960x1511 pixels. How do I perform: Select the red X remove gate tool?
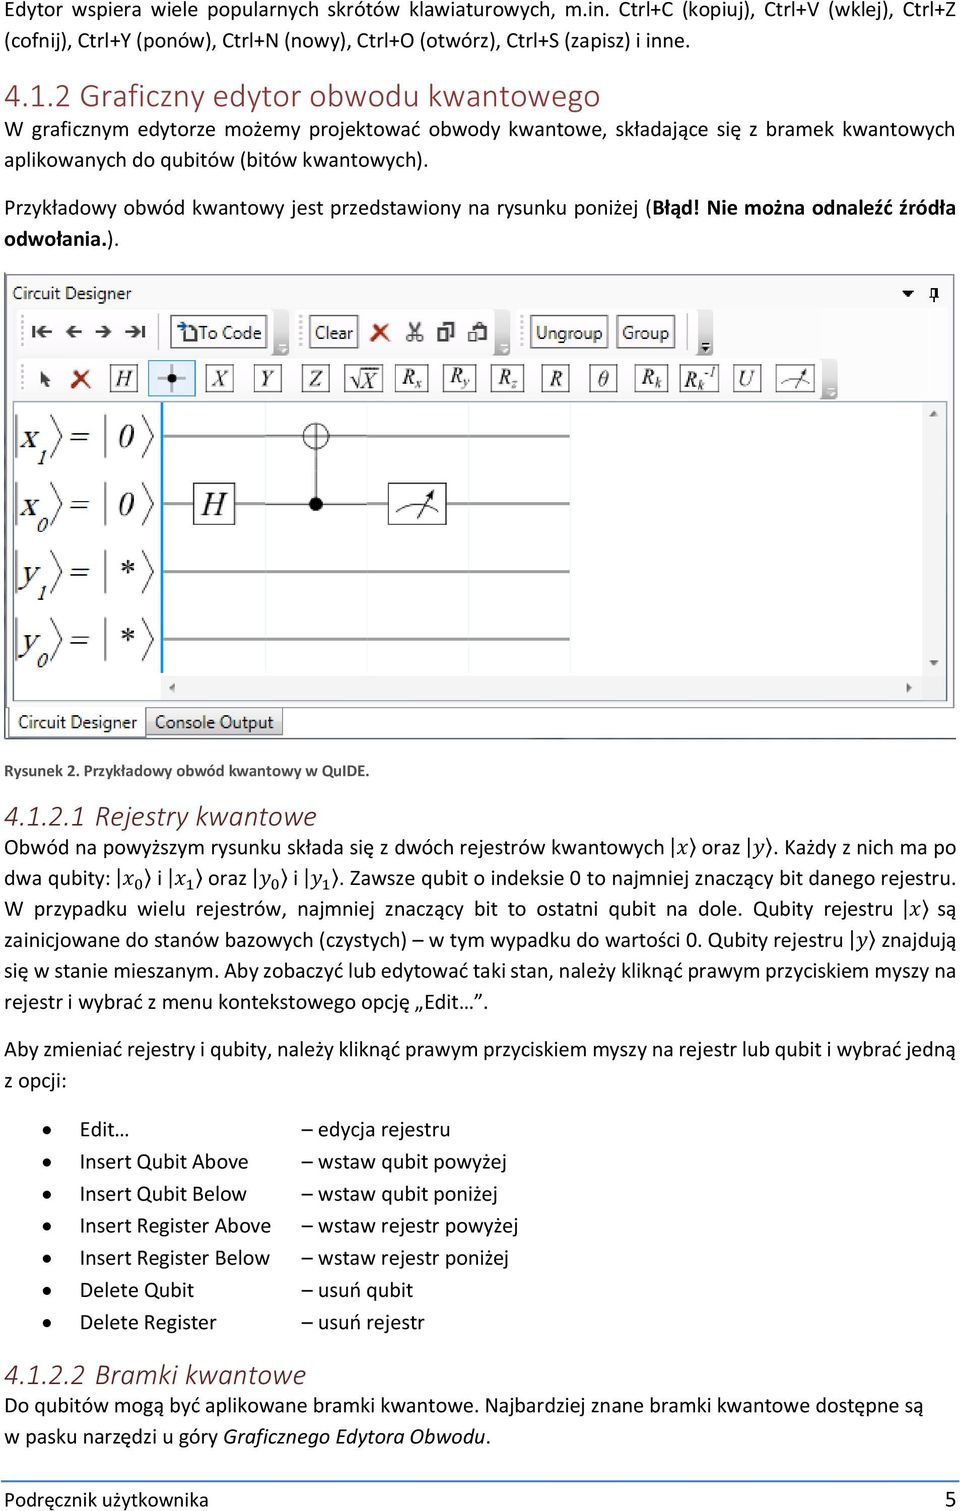pyautogui.click(x=81, y=379)
